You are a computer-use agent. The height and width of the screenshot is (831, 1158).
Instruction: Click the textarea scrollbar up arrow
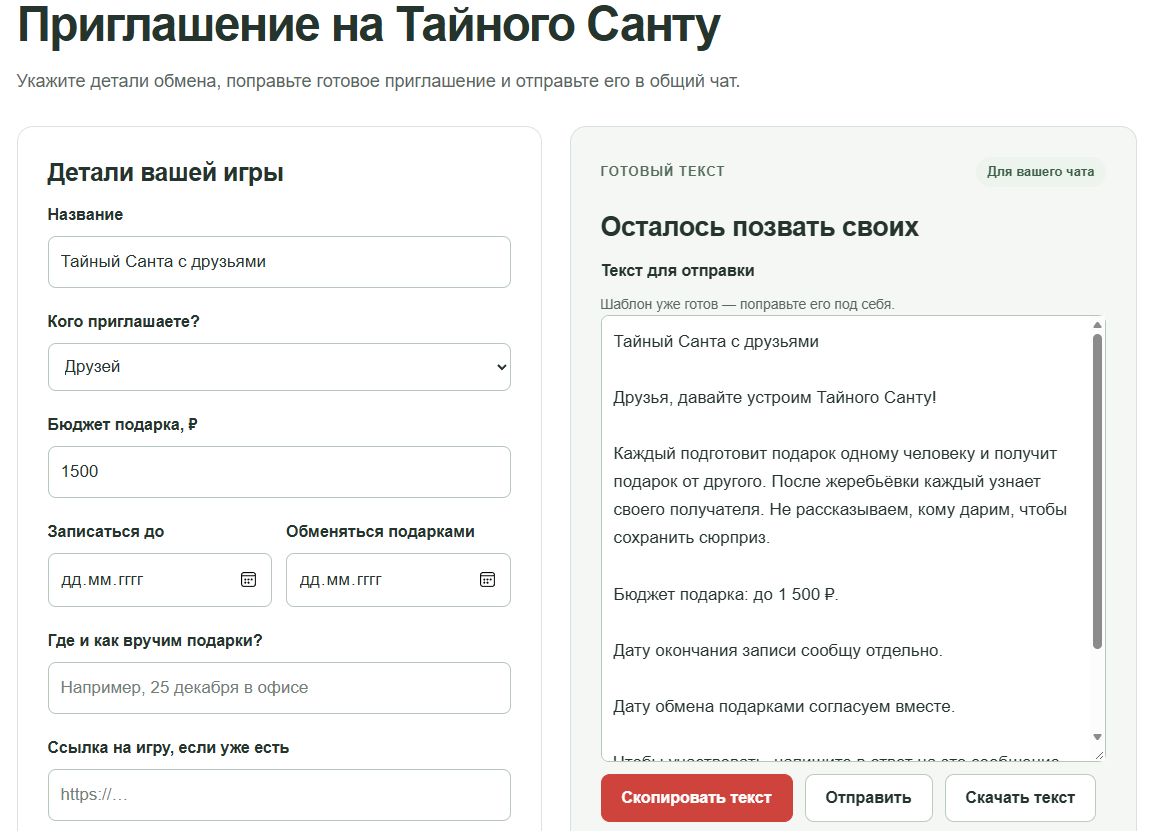pyautogui.click(x=1097, y=325)
